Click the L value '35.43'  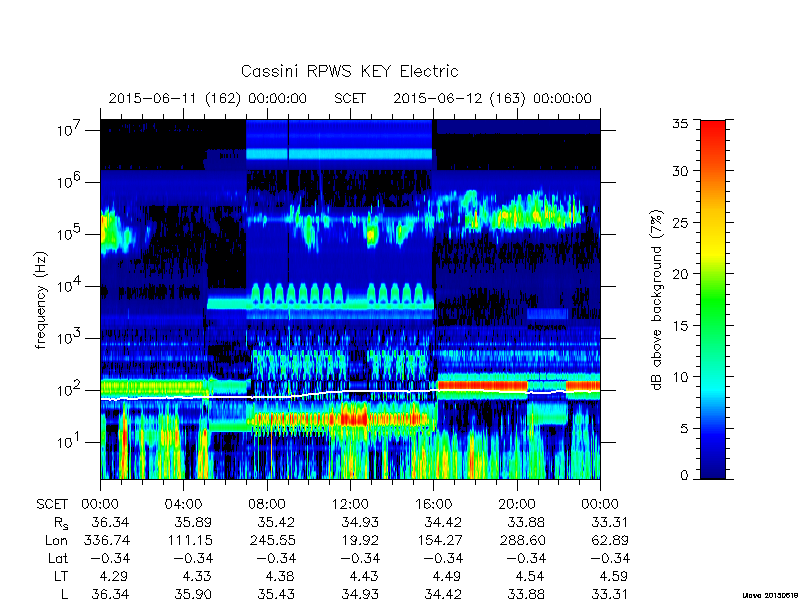point(277,594)
